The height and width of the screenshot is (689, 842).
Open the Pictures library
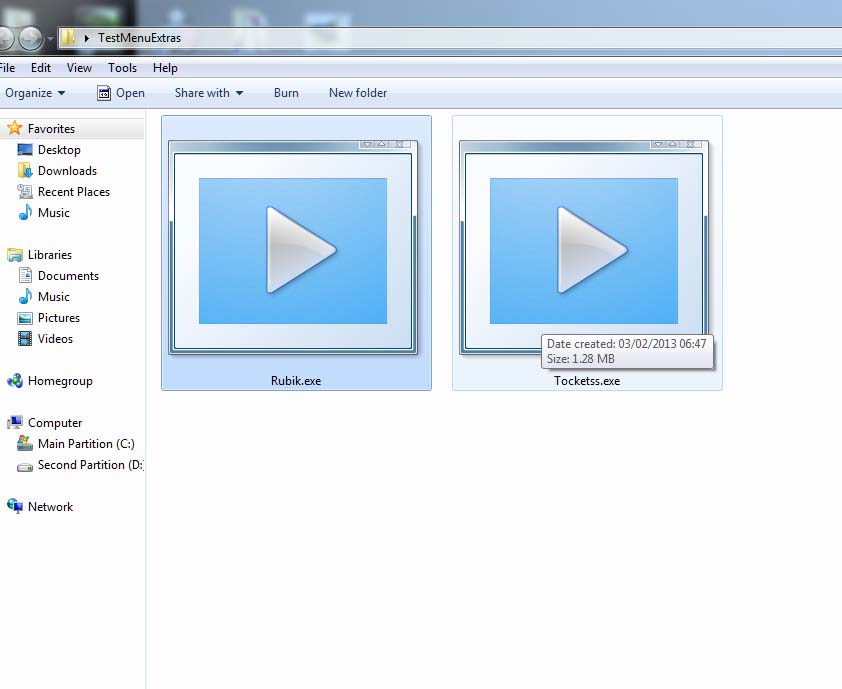[58, 318]
